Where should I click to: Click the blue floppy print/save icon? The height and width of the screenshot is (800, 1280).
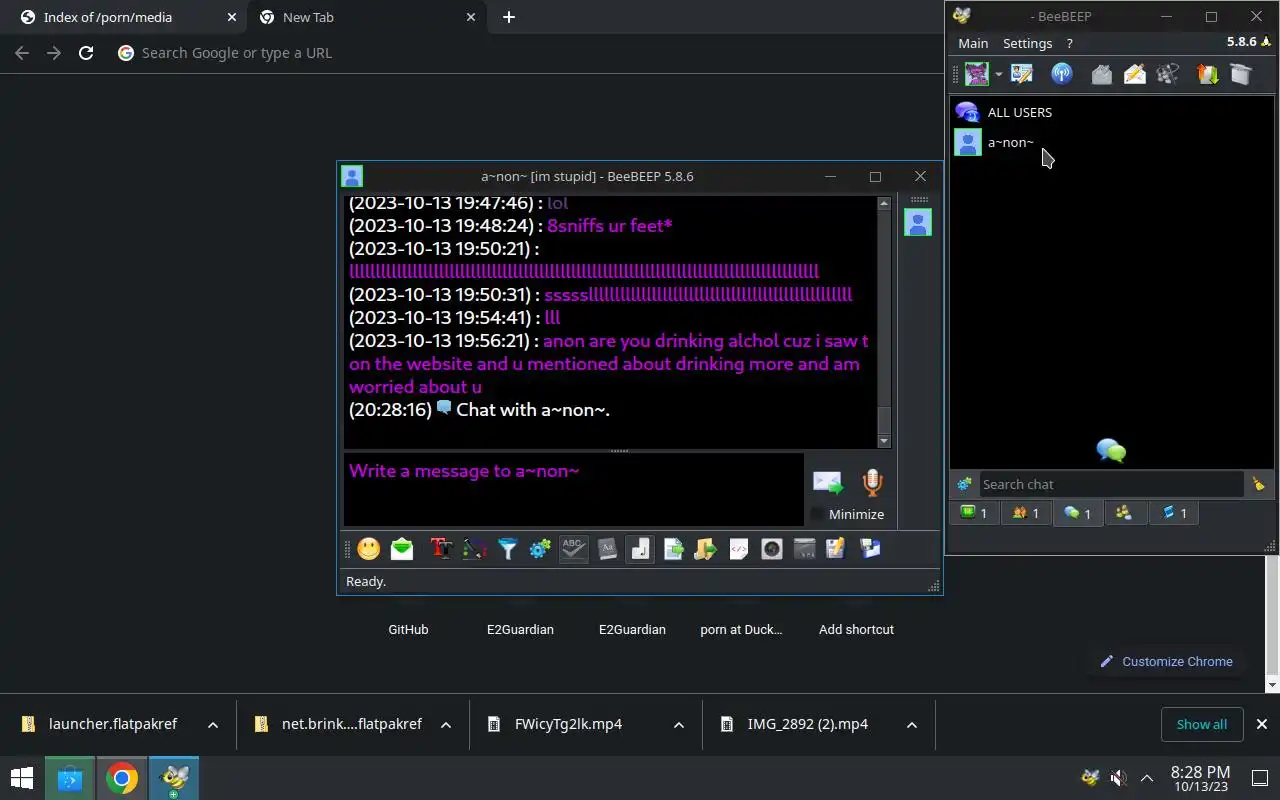tap(870, 549)
